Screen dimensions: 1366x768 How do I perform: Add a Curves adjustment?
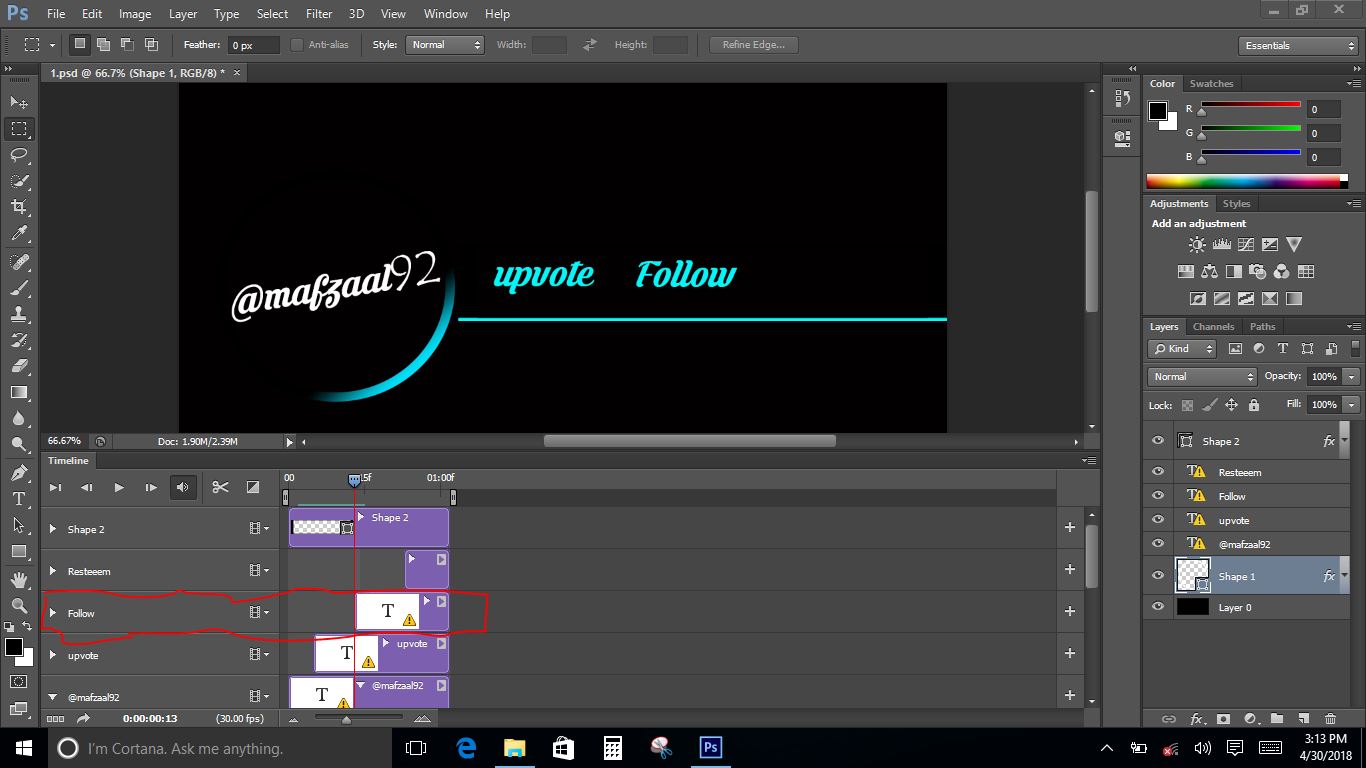(1246, 244)
